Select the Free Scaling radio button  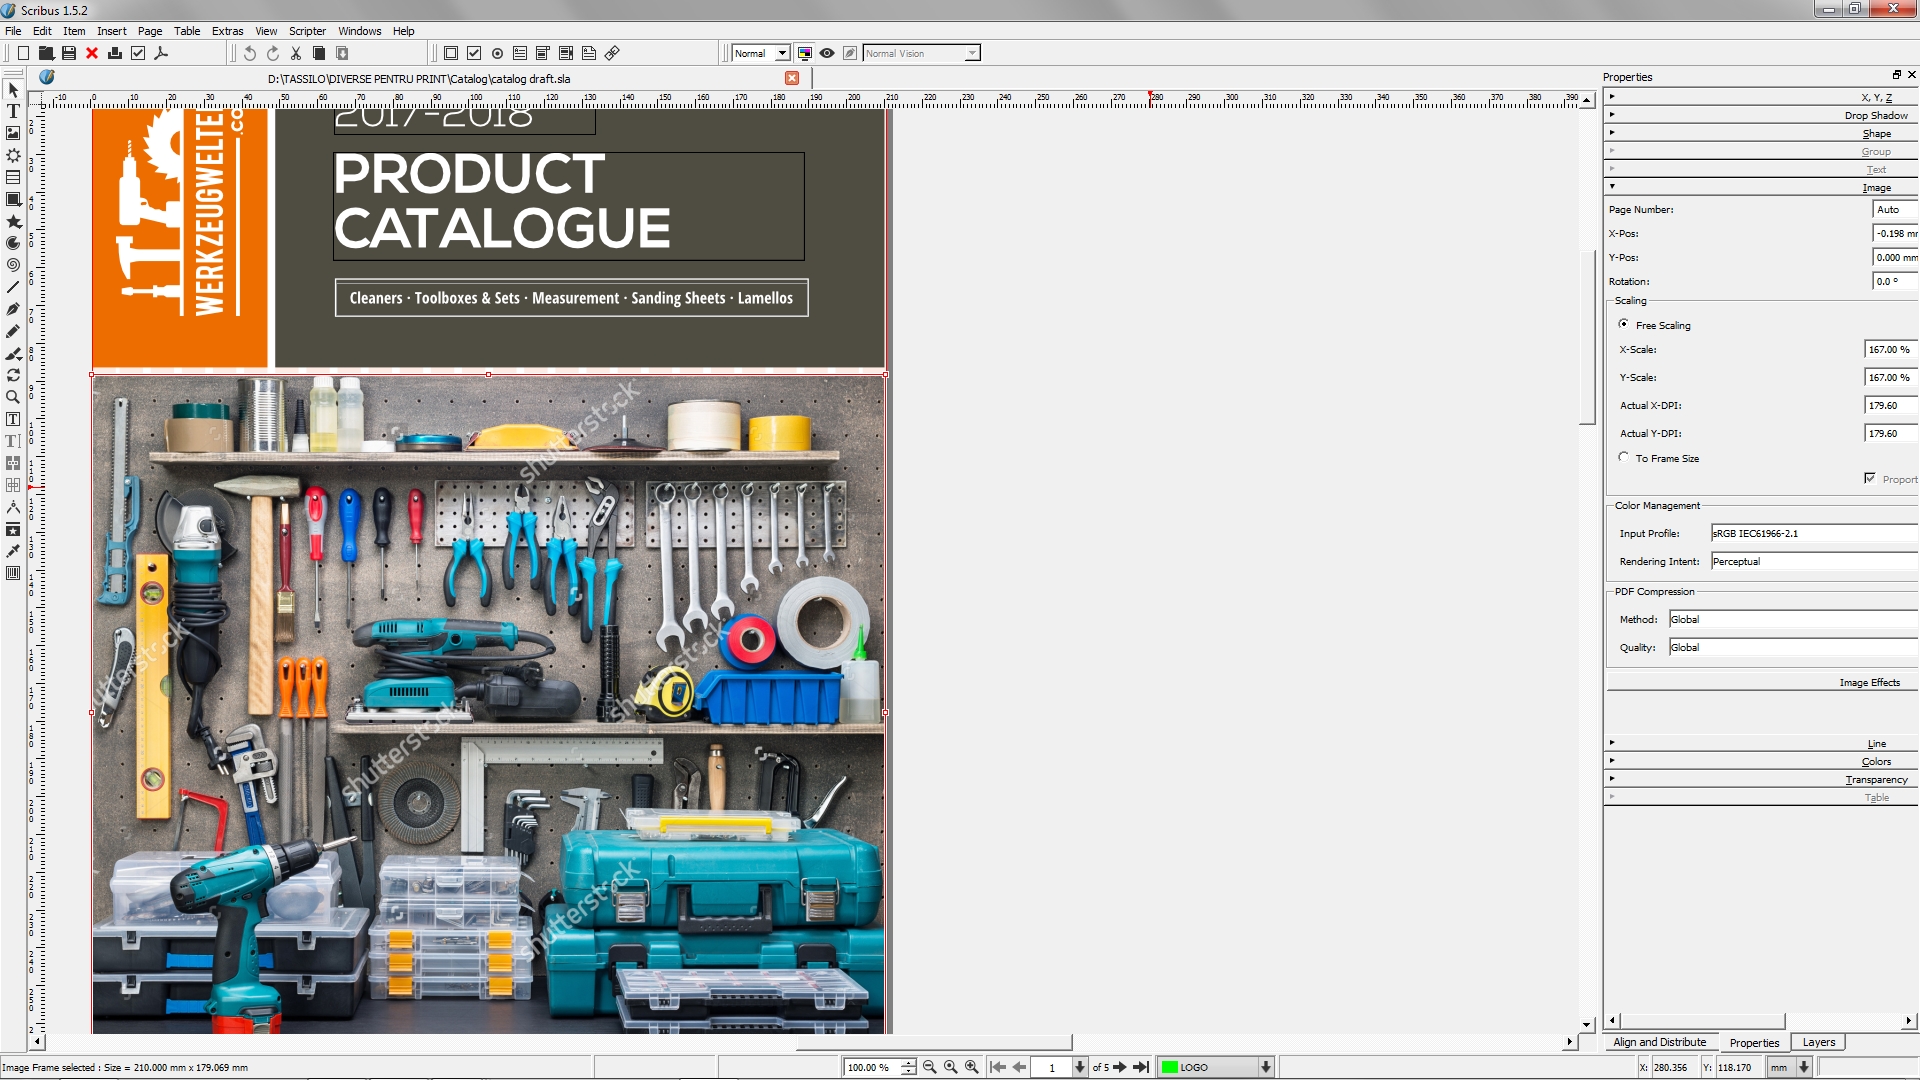(1623, 324)
